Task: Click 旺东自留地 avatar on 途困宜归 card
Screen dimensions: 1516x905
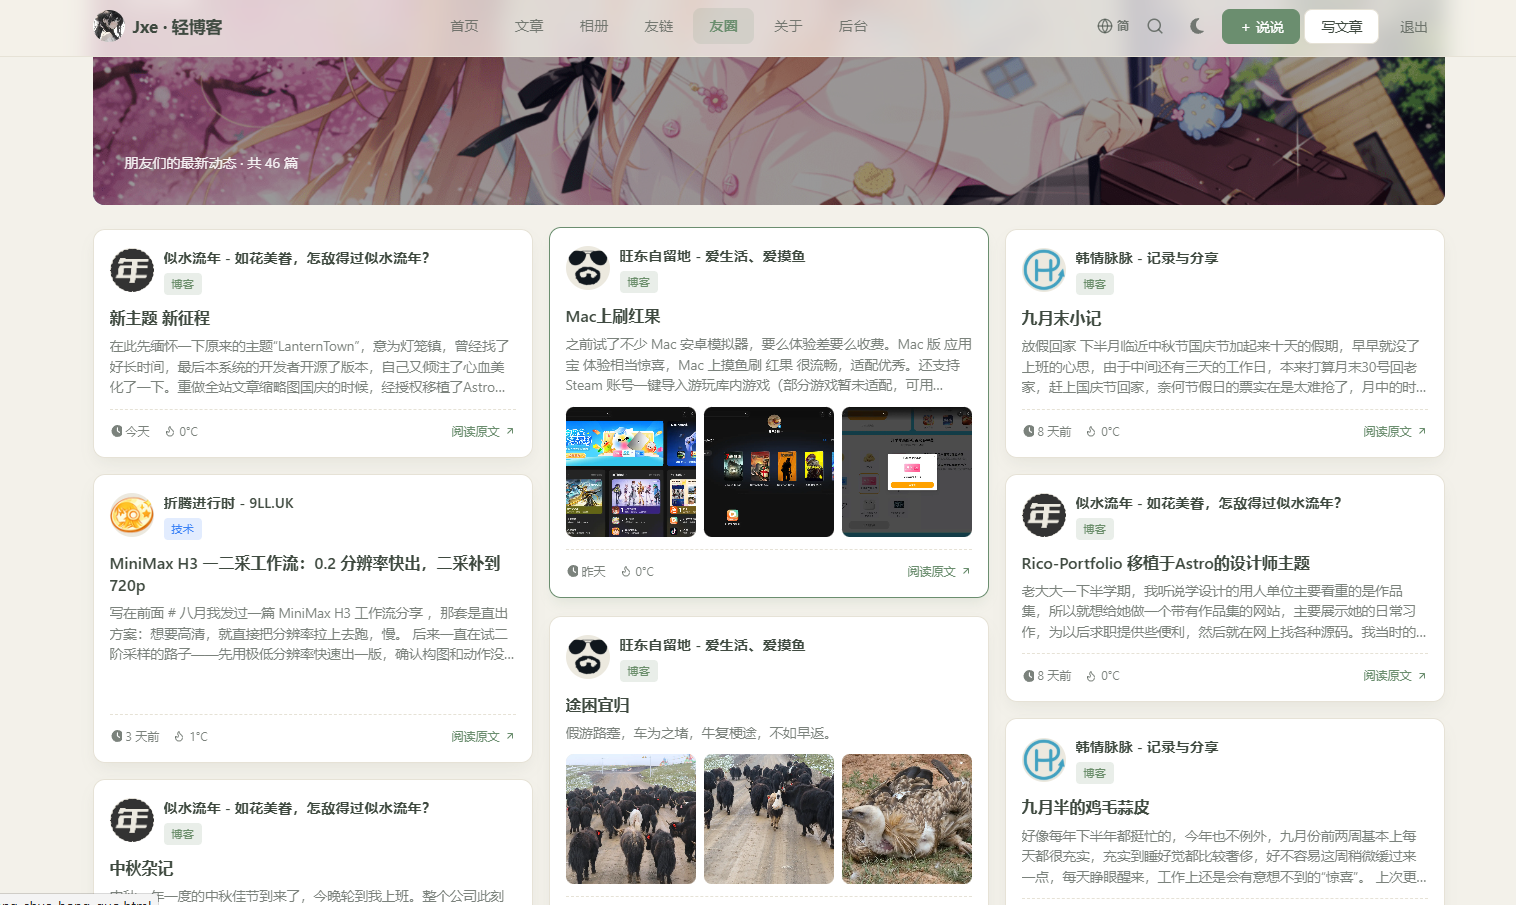Action: [x=588, y=657]
